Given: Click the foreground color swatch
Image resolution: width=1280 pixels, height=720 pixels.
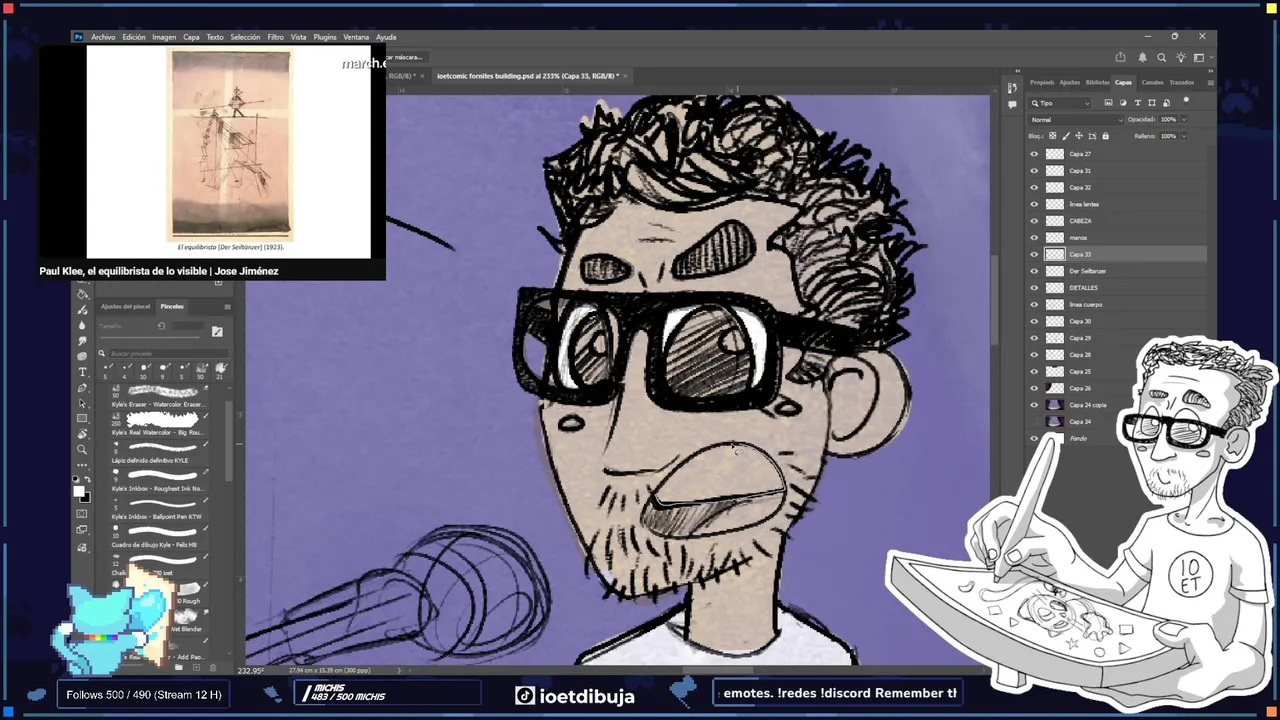Looking at the screenshot, I should pos(79,491).
